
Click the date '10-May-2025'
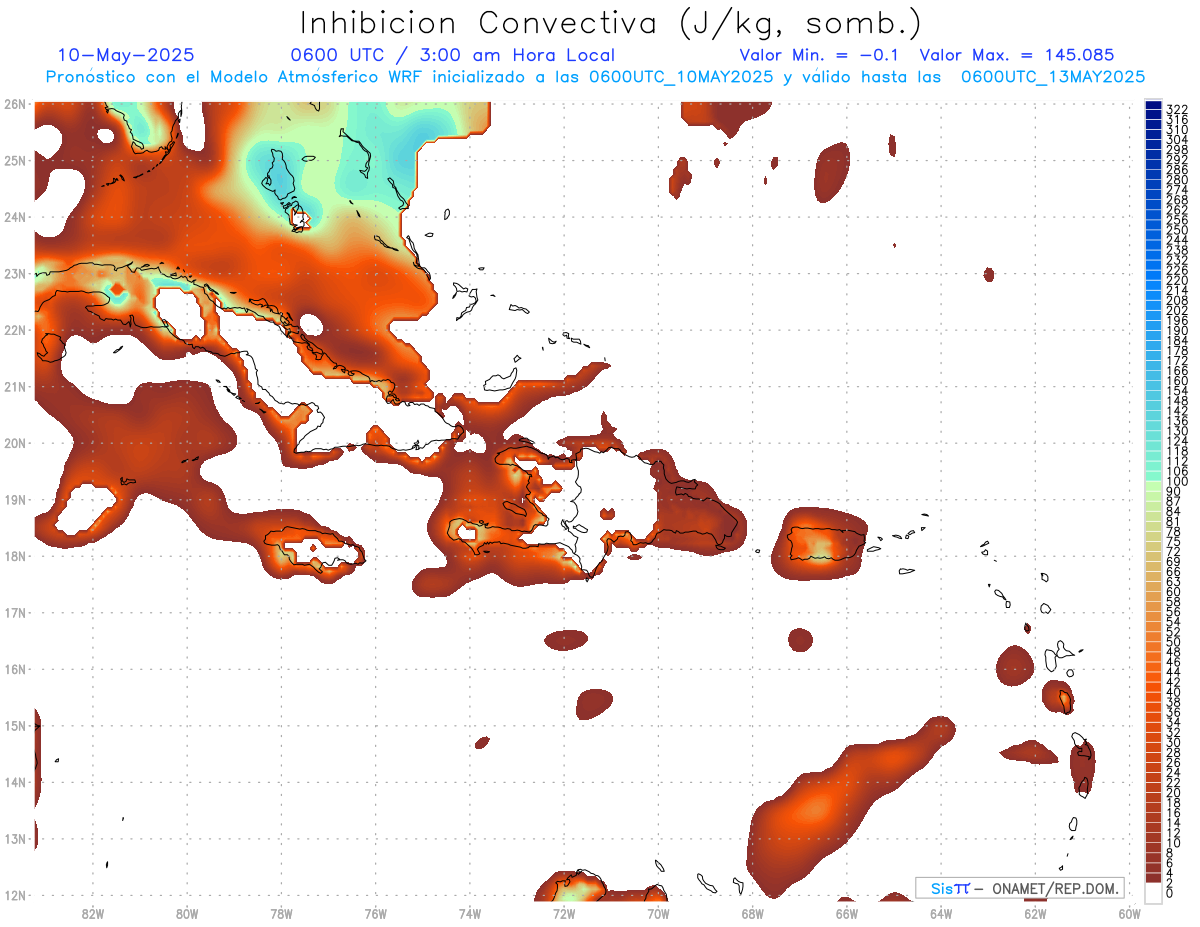click(x=126, y=55)
